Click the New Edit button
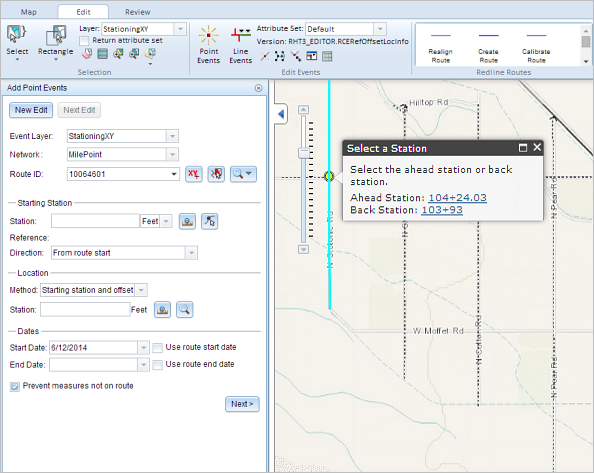This screenshot has width=594, height=473. (31, 110)
